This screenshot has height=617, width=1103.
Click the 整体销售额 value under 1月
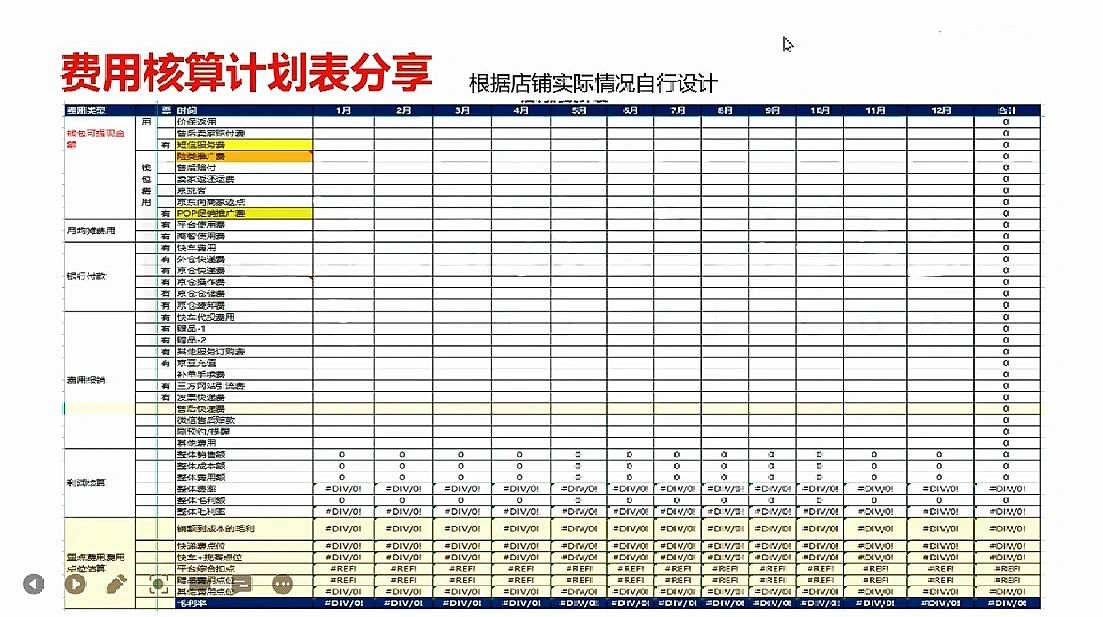[x=343, y=454]
